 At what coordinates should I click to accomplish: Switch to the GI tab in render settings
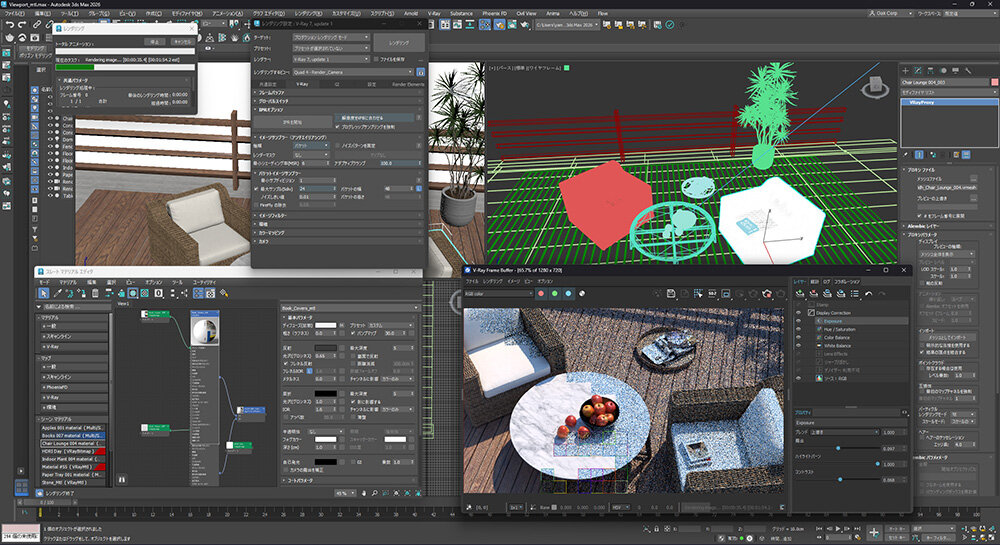click(x=336, y=85)
